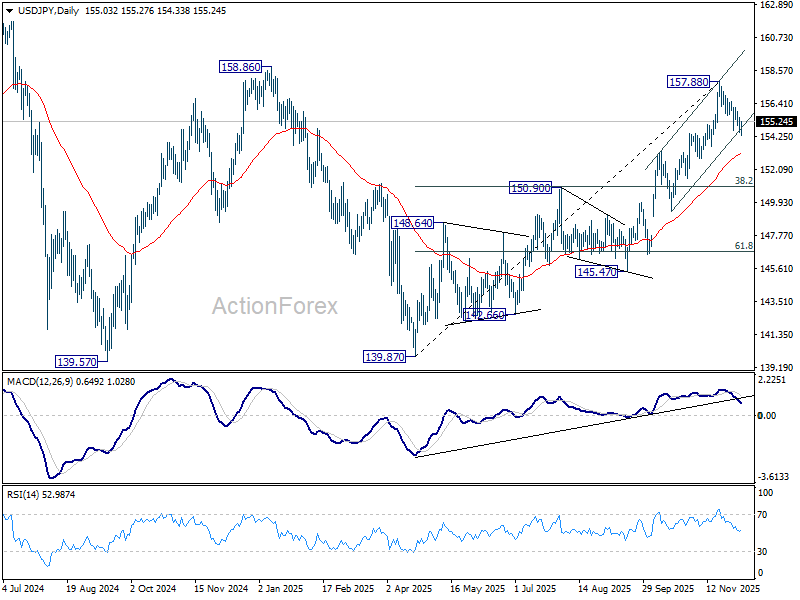Click the current price tag 155.245

776,121
